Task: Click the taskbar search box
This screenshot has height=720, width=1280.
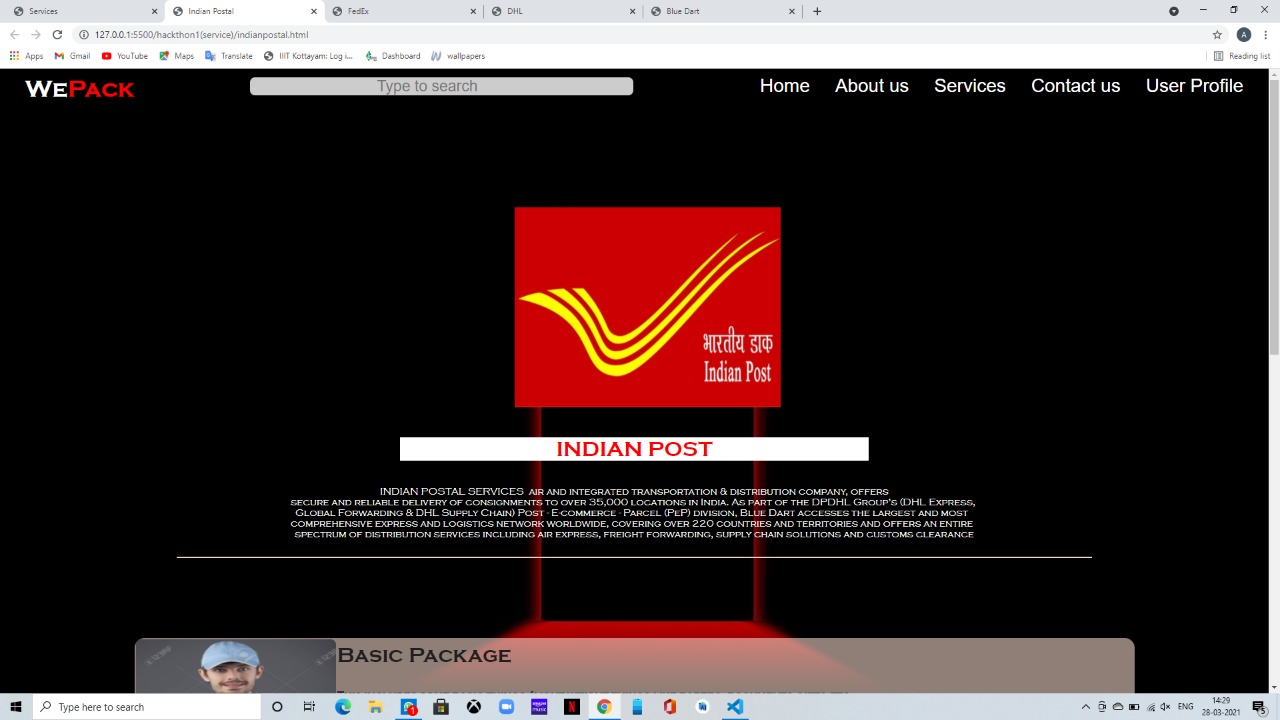Action: coord(147,707)
